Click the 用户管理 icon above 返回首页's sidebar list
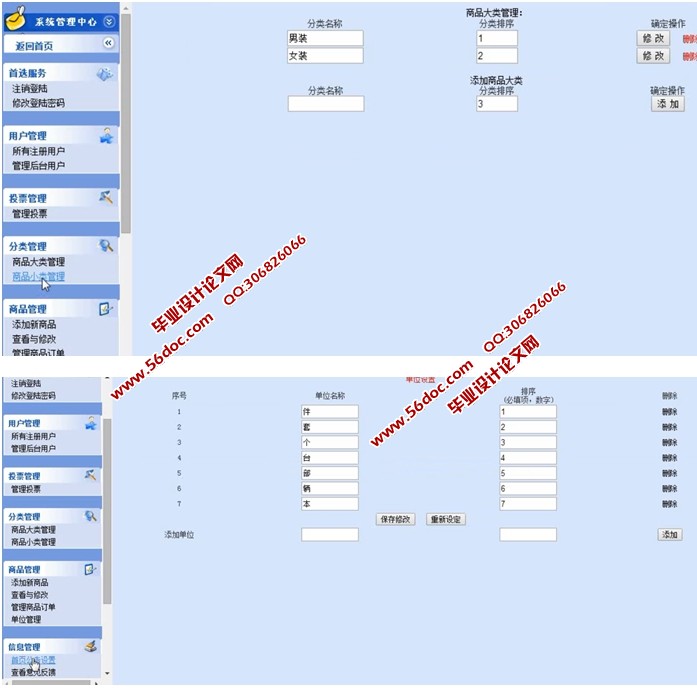Screen dimensions: 697x695 tap(107, 136)
